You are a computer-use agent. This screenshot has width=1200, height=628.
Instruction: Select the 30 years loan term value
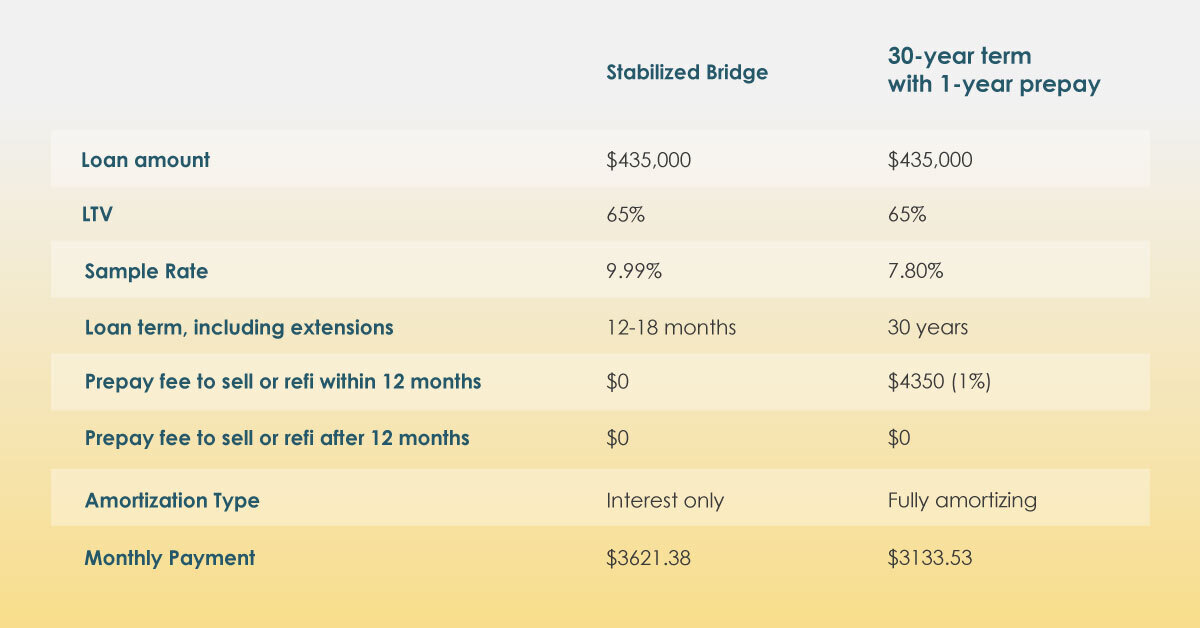click(x=928, y=327)
